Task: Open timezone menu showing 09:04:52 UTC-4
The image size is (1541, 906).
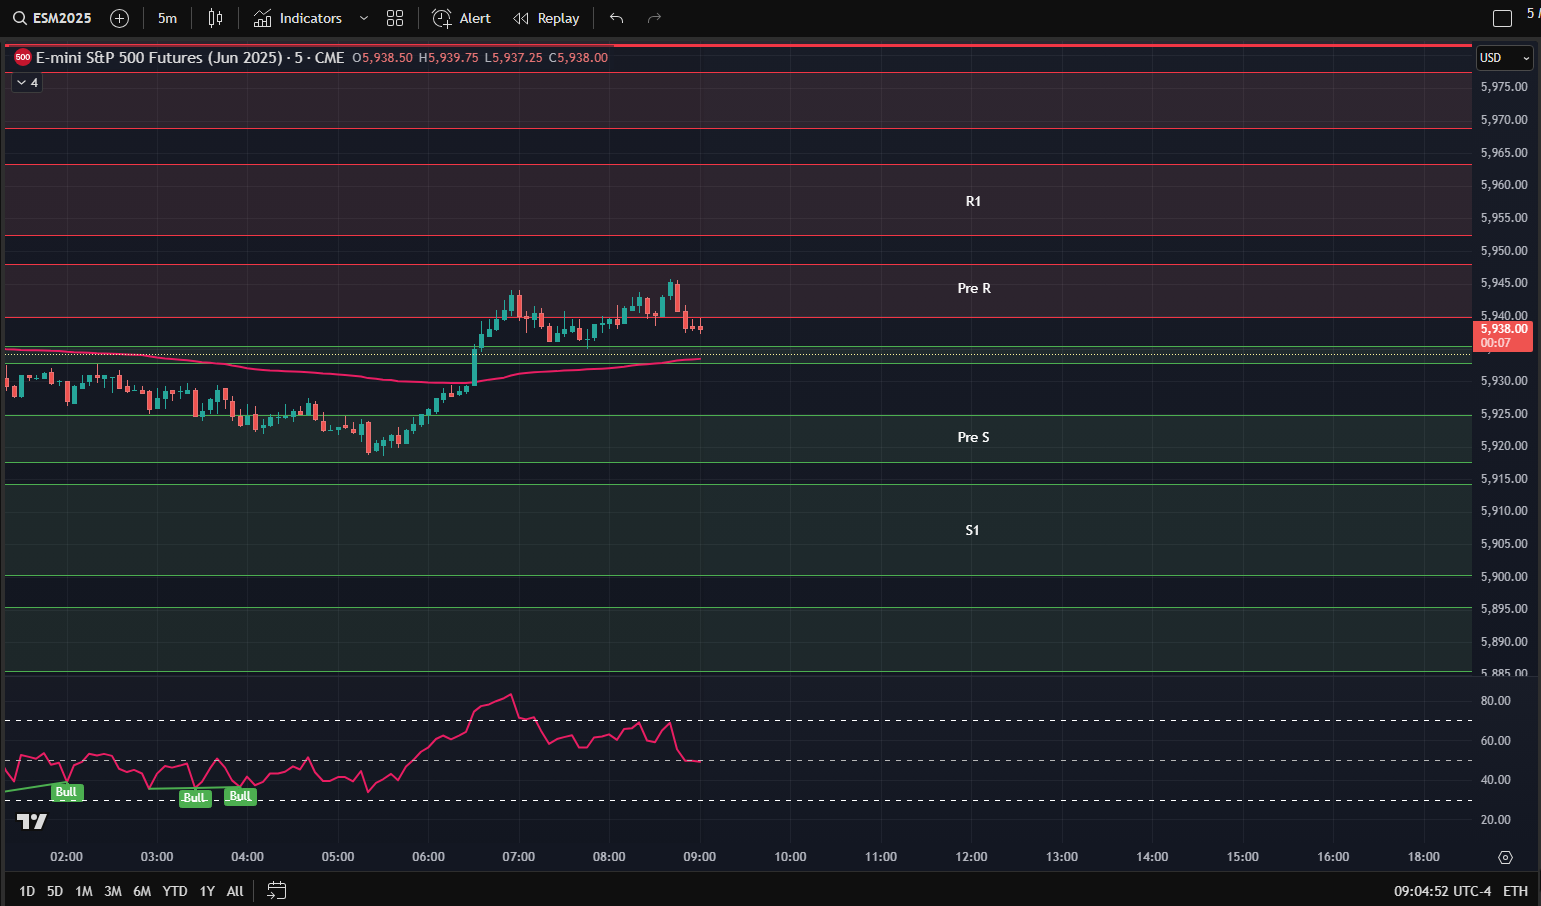Action: coord(1442,891)
